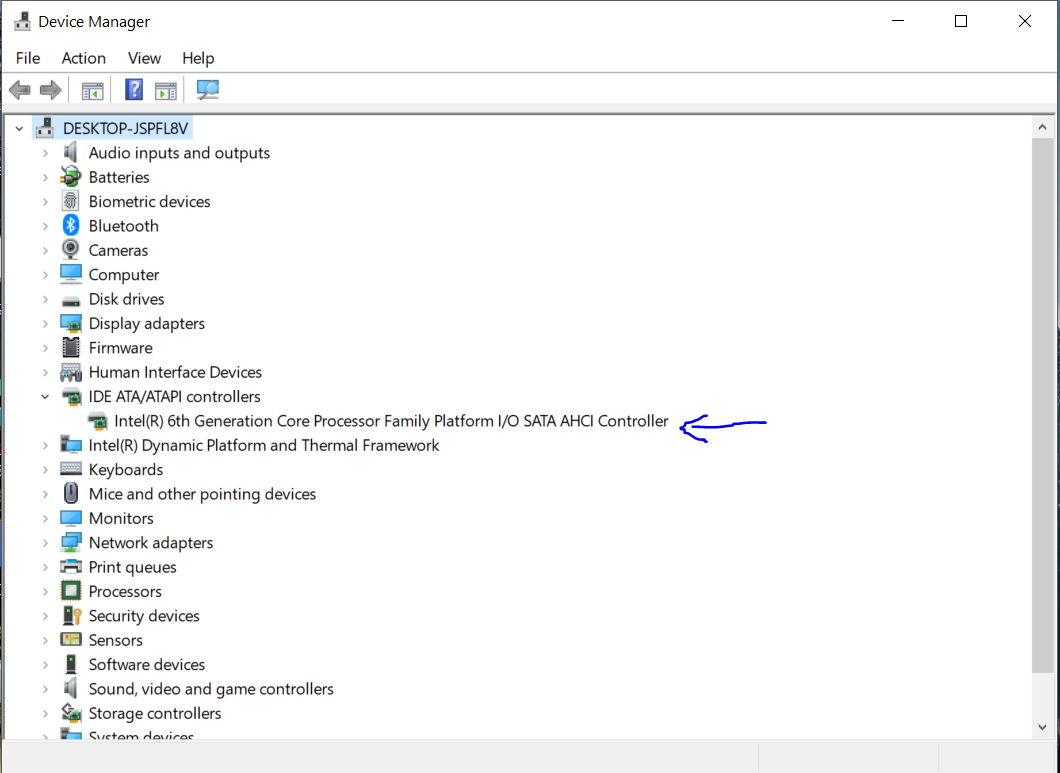The image size is (1060, 773).
Task: Select the Firmware chip icon
Action: (x=70, y=348)
